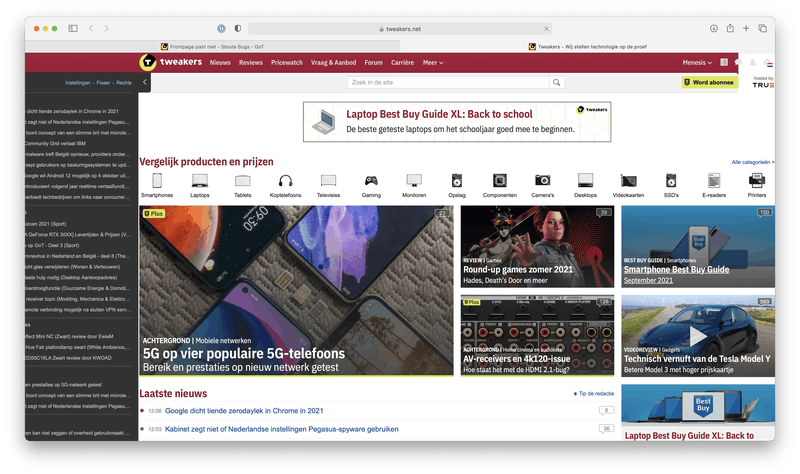Open the 5G op vier populaire 5G-telefoons article

tap(296, 291)
